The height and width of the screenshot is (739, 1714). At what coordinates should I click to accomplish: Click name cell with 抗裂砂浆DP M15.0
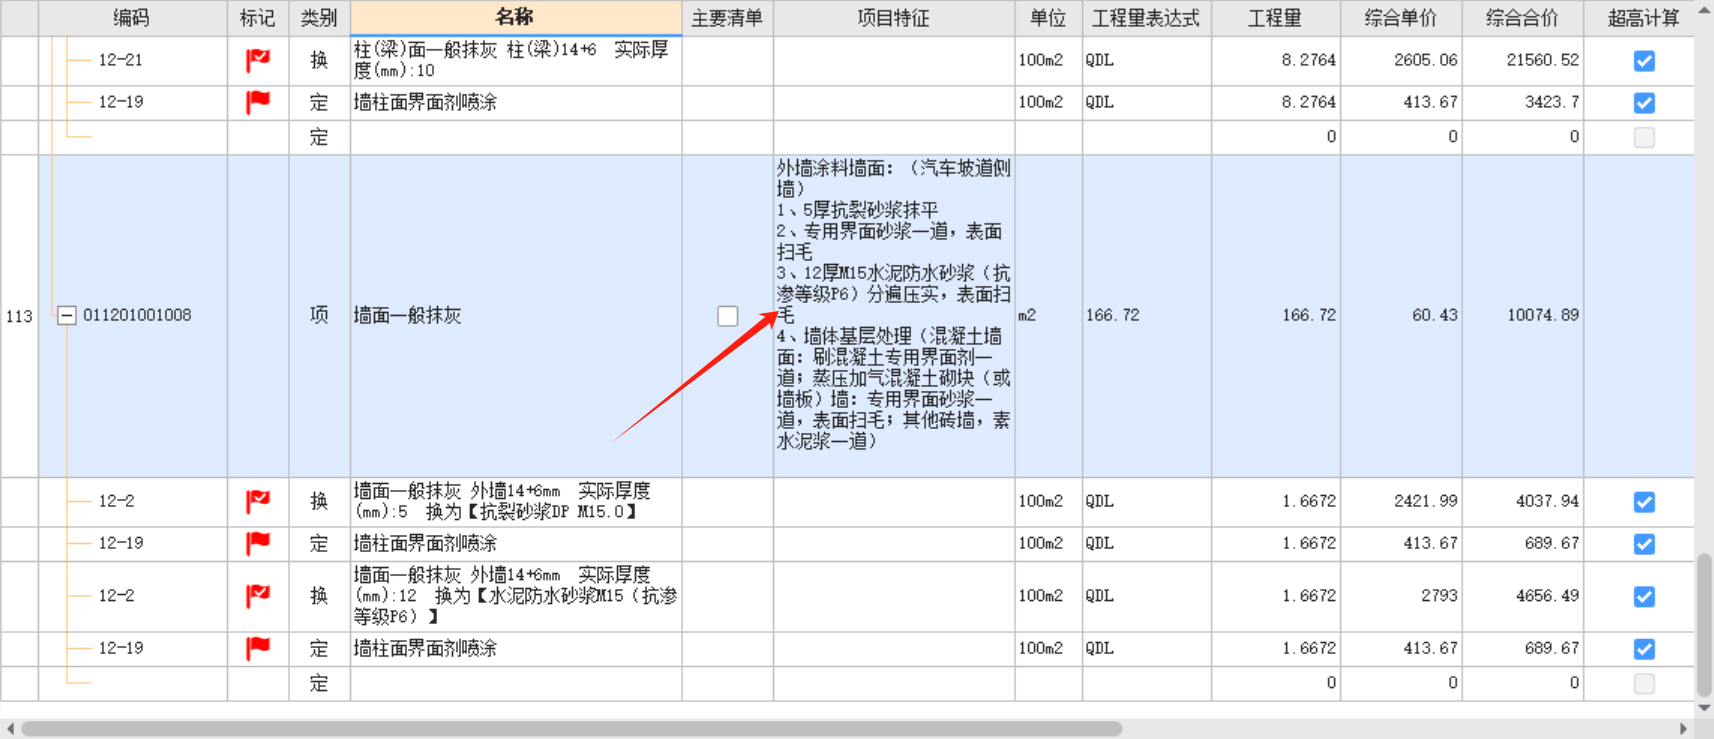[x=516, y=501]
